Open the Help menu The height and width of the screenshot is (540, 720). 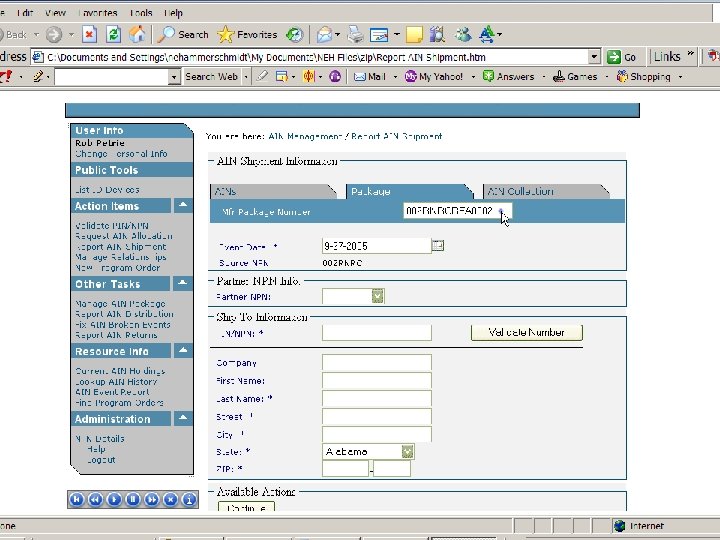173,13
